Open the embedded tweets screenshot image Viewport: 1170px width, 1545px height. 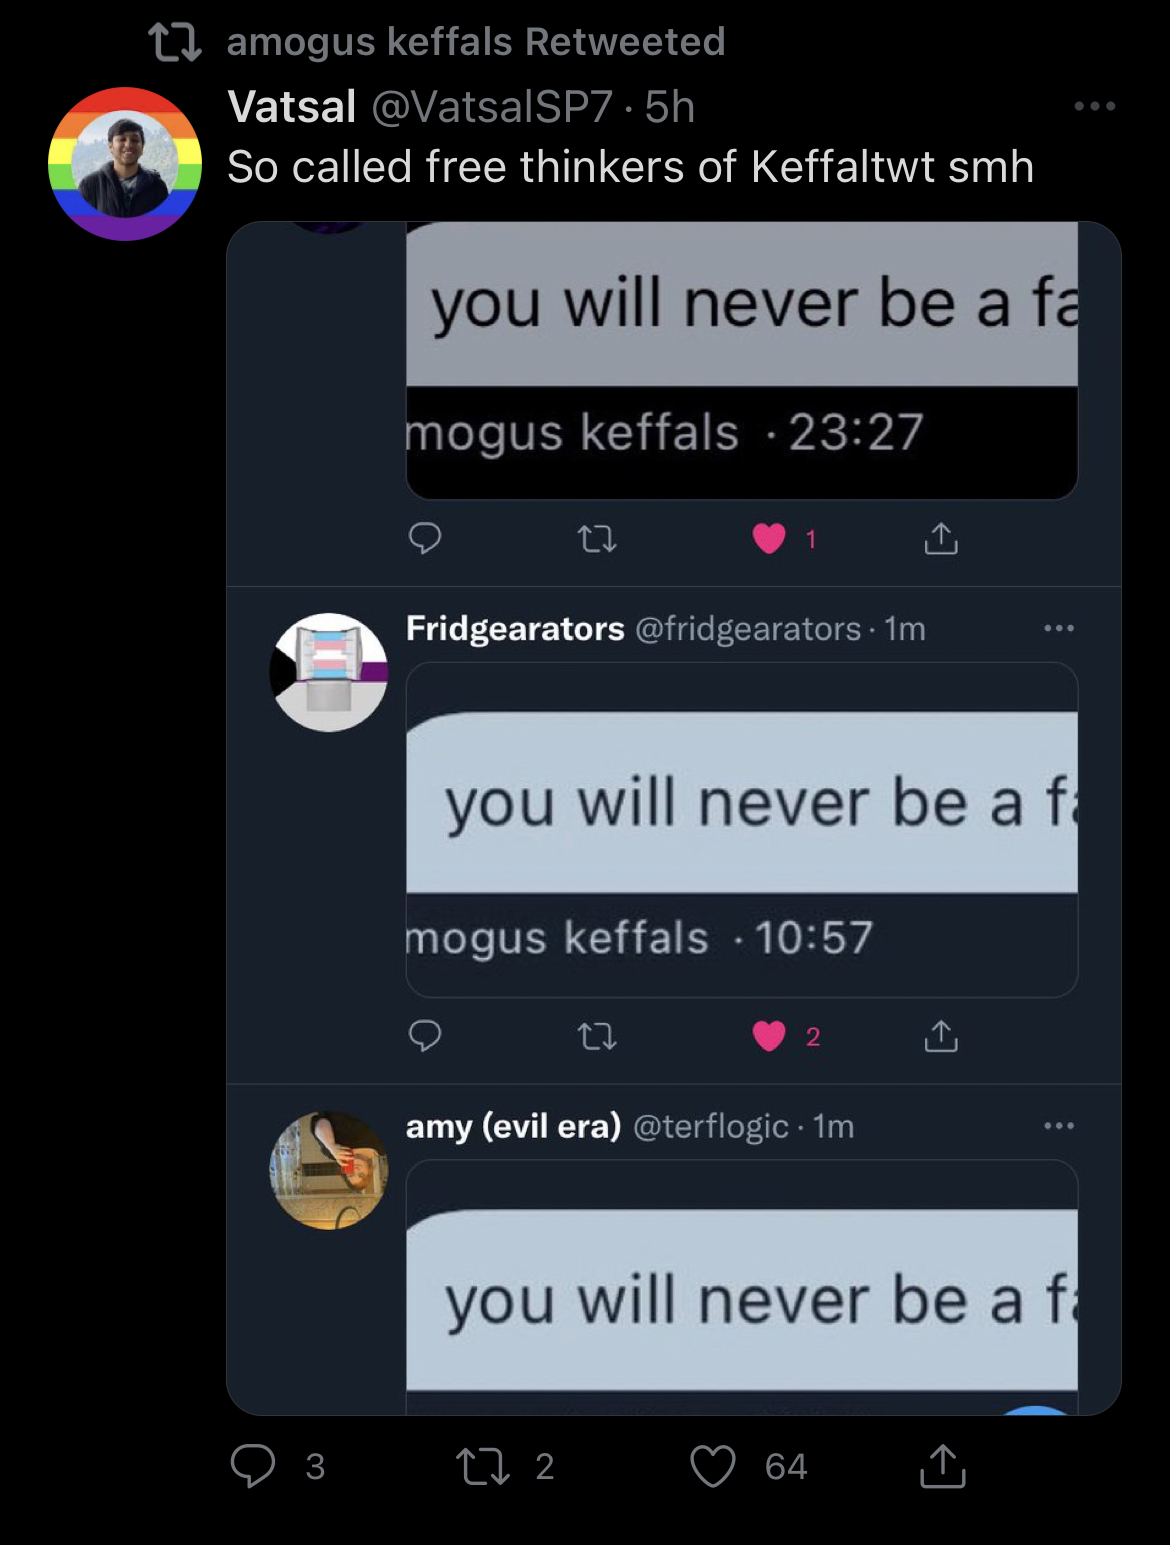click(x=674, y=818)
